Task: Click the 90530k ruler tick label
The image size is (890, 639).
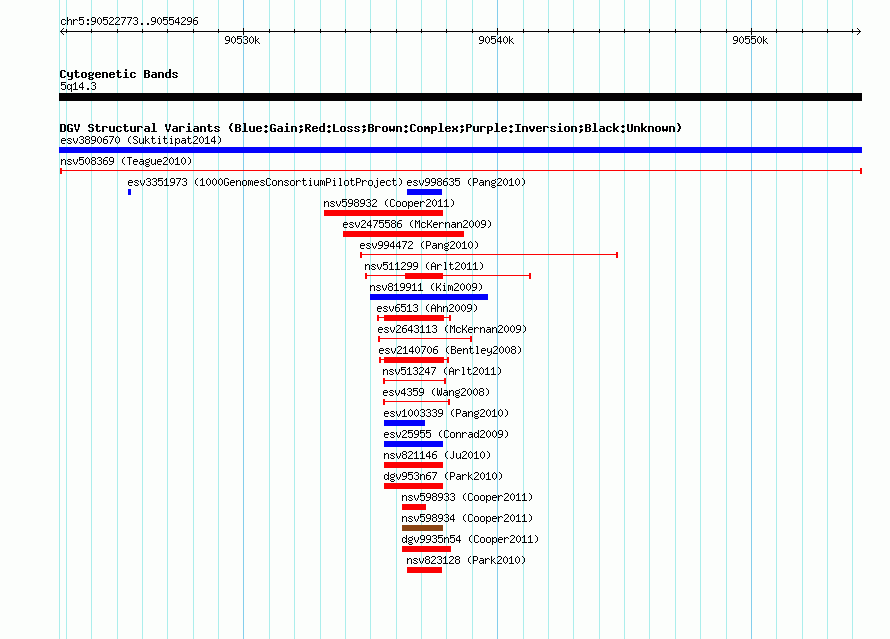Action: click(x=242, y=40)
